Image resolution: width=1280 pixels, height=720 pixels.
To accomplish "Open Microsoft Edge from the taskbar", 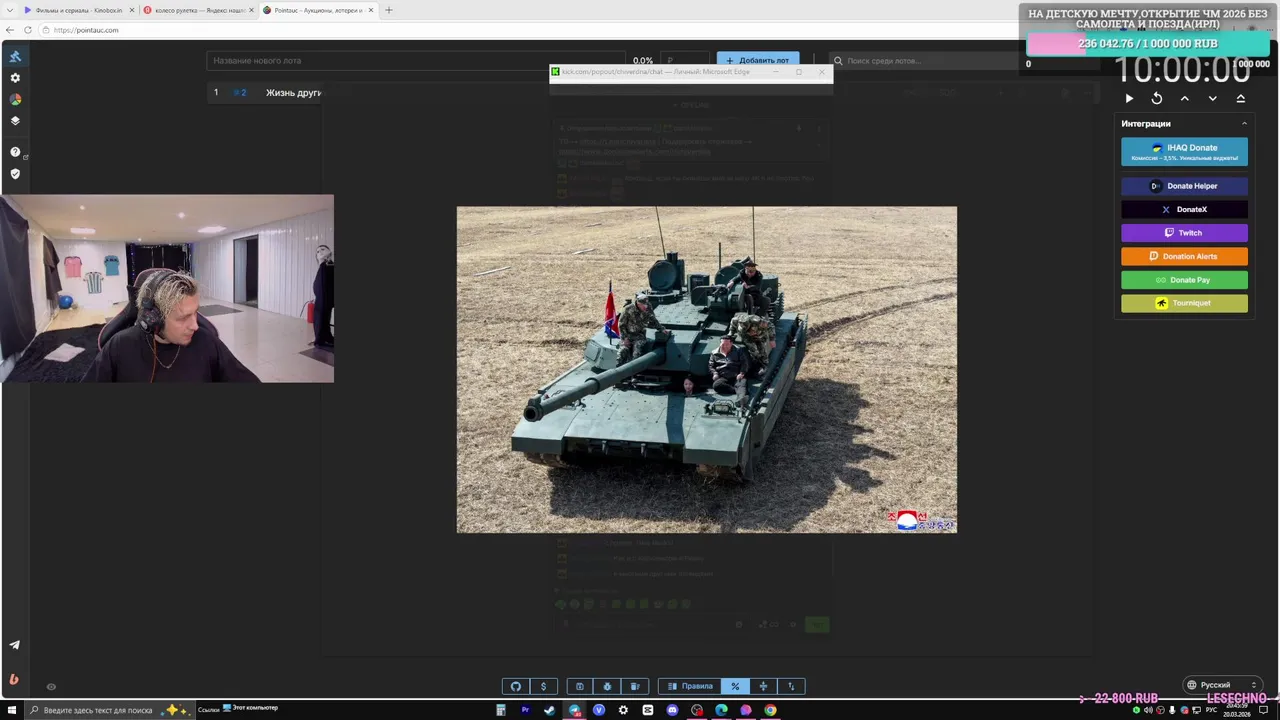I will click(721, 710).
